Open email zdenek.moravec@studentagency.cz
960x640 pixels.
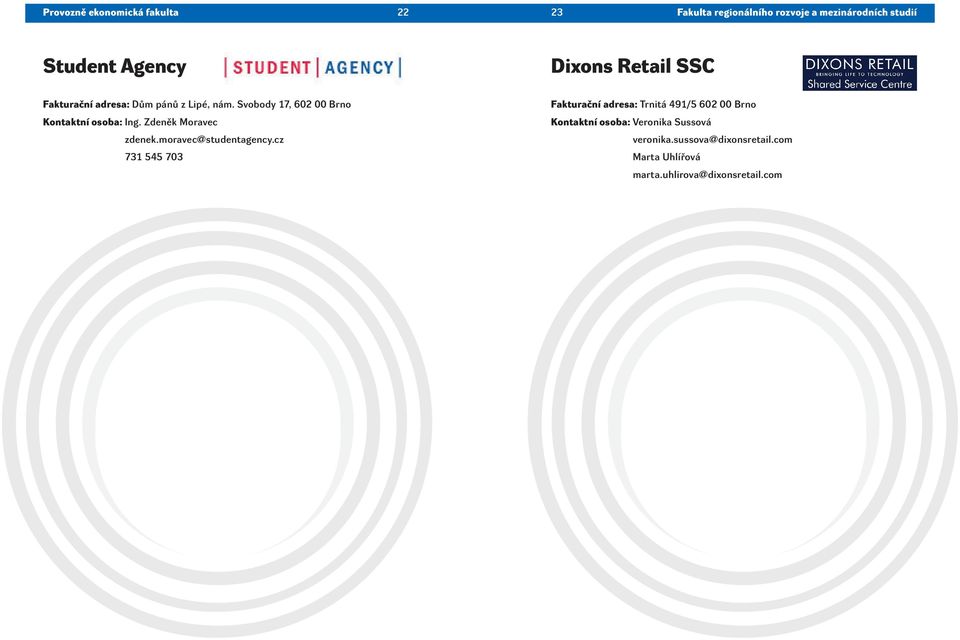coord(204,140)
